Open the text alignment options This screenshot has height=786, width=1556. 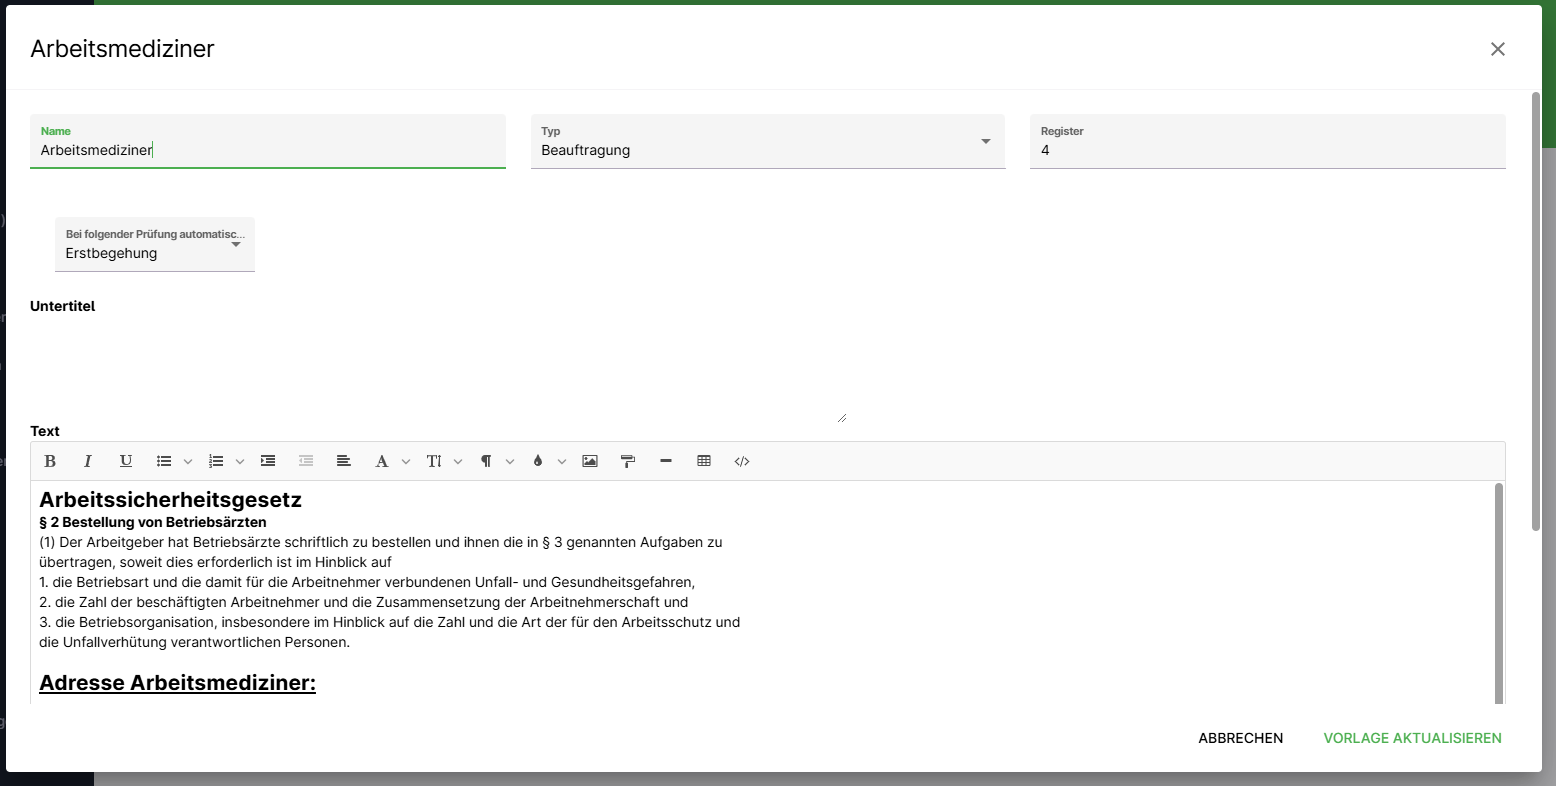pyautogui.click(x=344, y=461)
